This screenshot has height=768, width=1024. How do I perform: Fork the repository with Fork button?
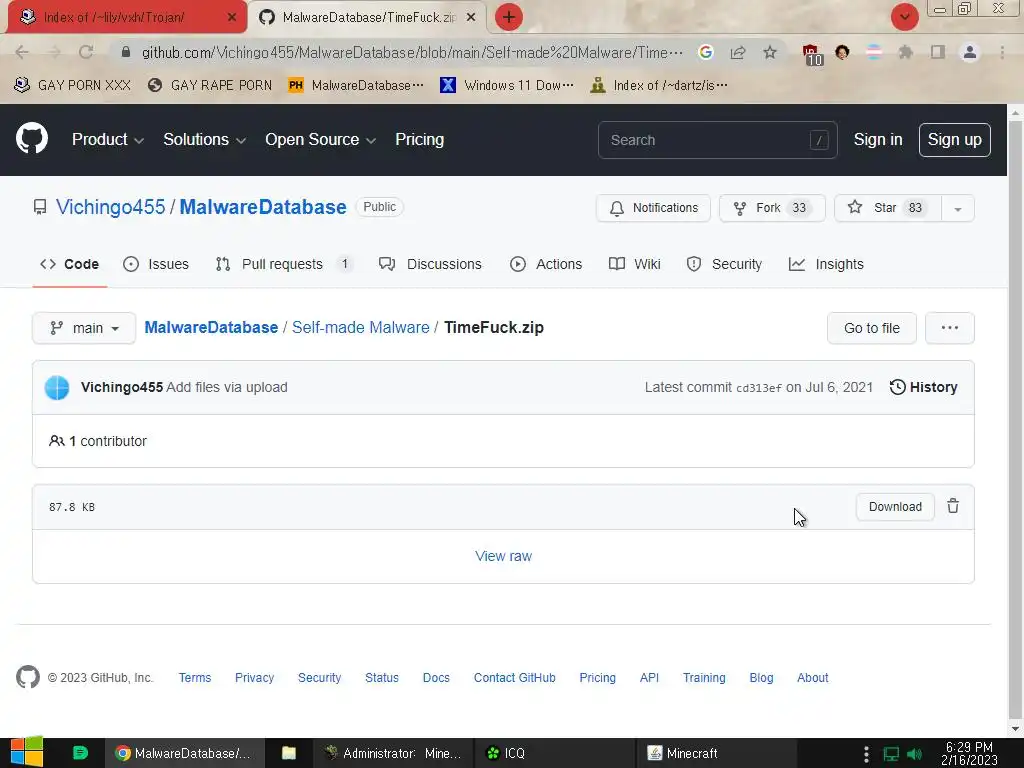772,208
